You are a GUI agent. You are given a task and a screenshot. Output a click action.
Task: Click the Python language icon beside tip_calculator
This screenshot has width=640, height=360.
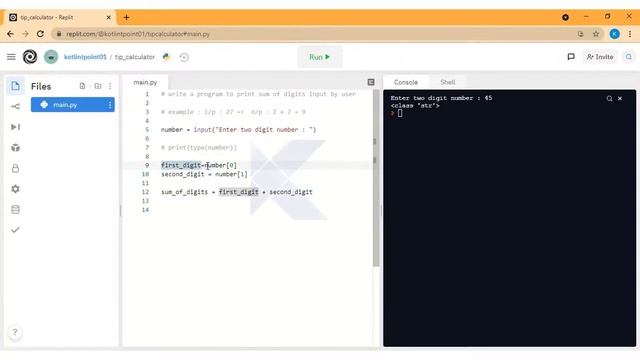166,57
